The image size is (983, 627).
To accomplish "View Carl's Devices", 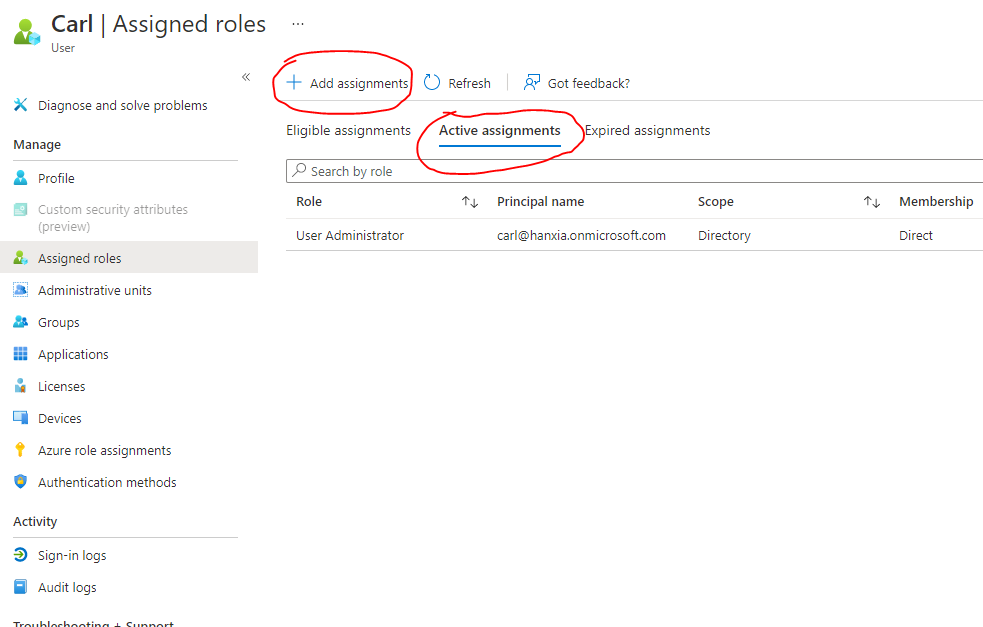I will click(62, 417).
